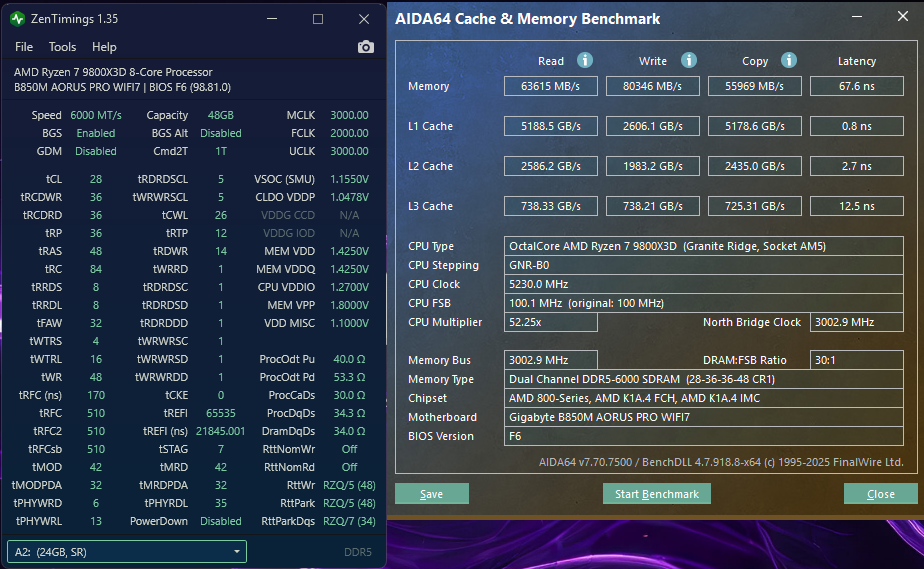Click the FCLK 2000.00 value
Viewport: 924px width, 569px height.
[x=349, y=133]
